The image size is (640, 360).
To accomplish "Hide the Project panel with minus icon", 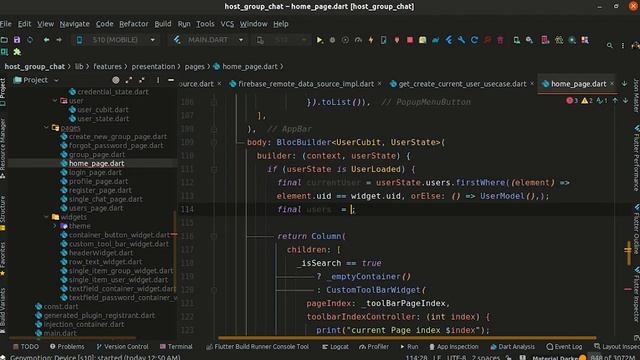I will click(x=171, y=80).
